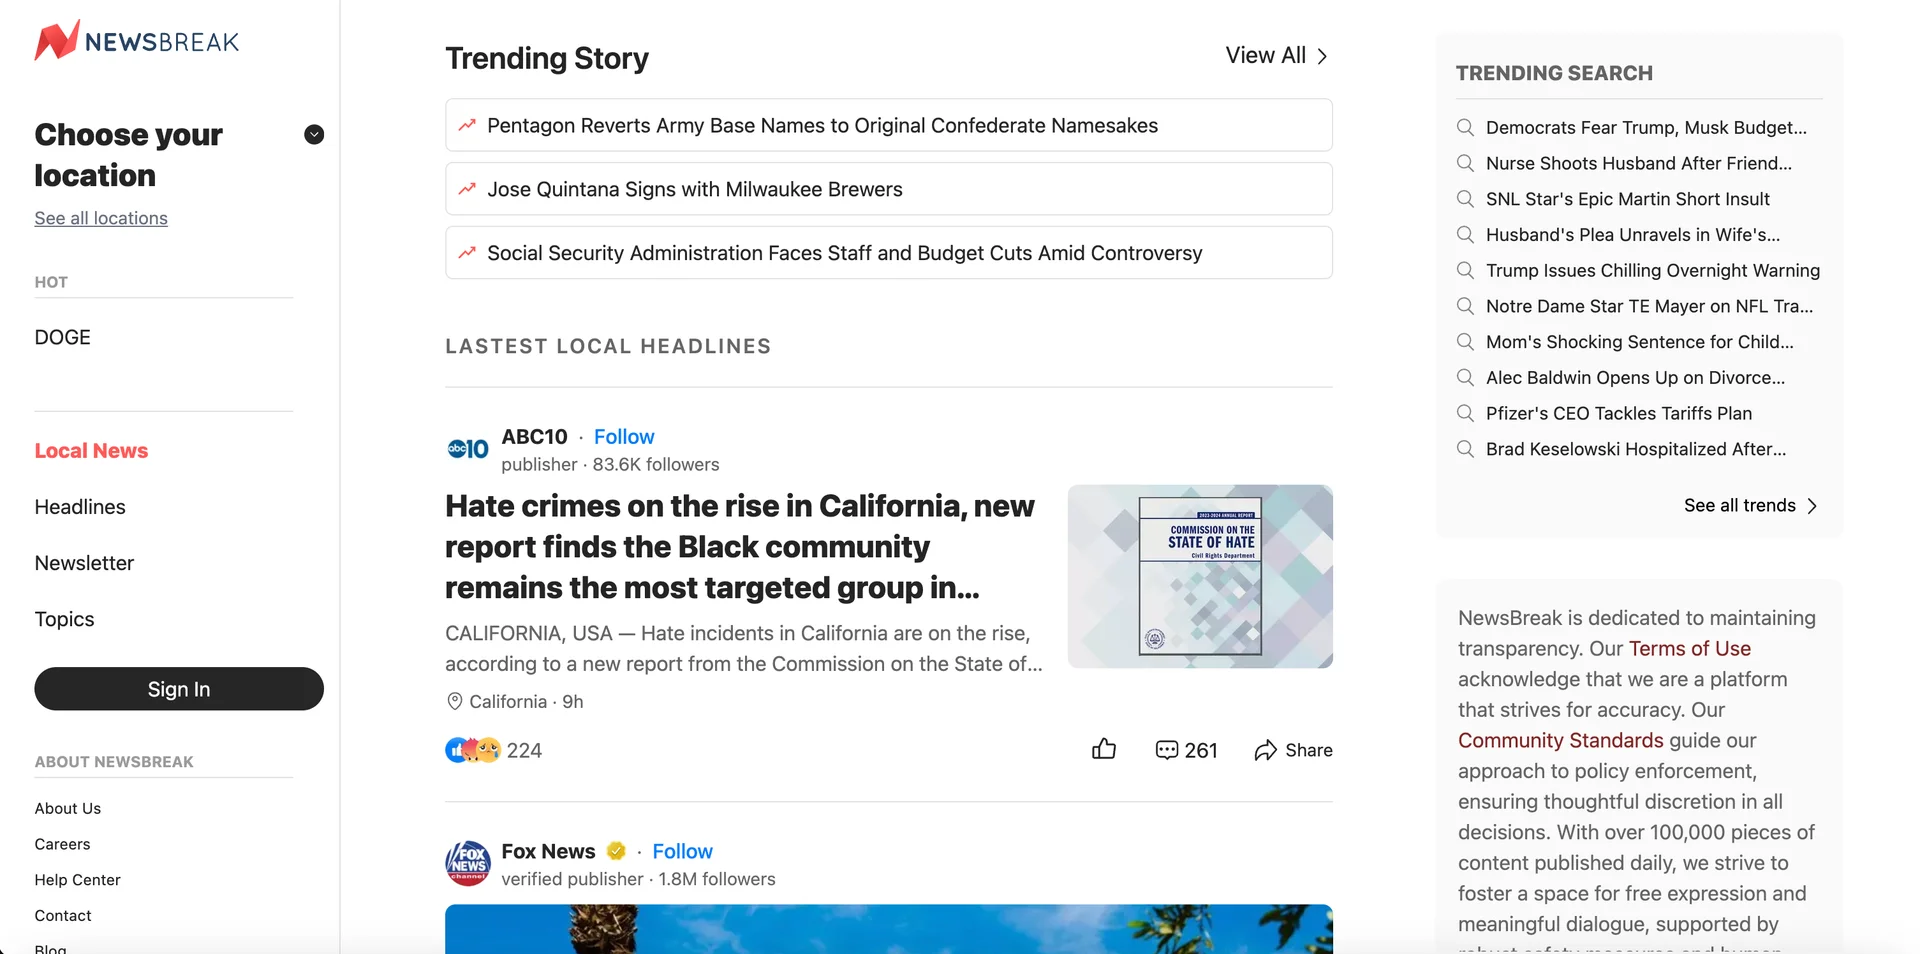Select Headlines in the sidebar

pos(80,507)
